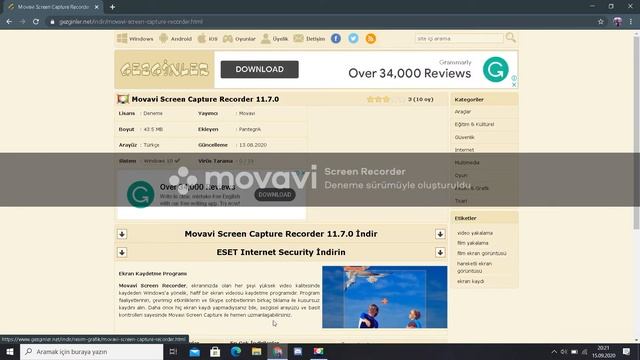640x360 pixels.
Task: Open the Araçlar category link
Action: (463, 111)
